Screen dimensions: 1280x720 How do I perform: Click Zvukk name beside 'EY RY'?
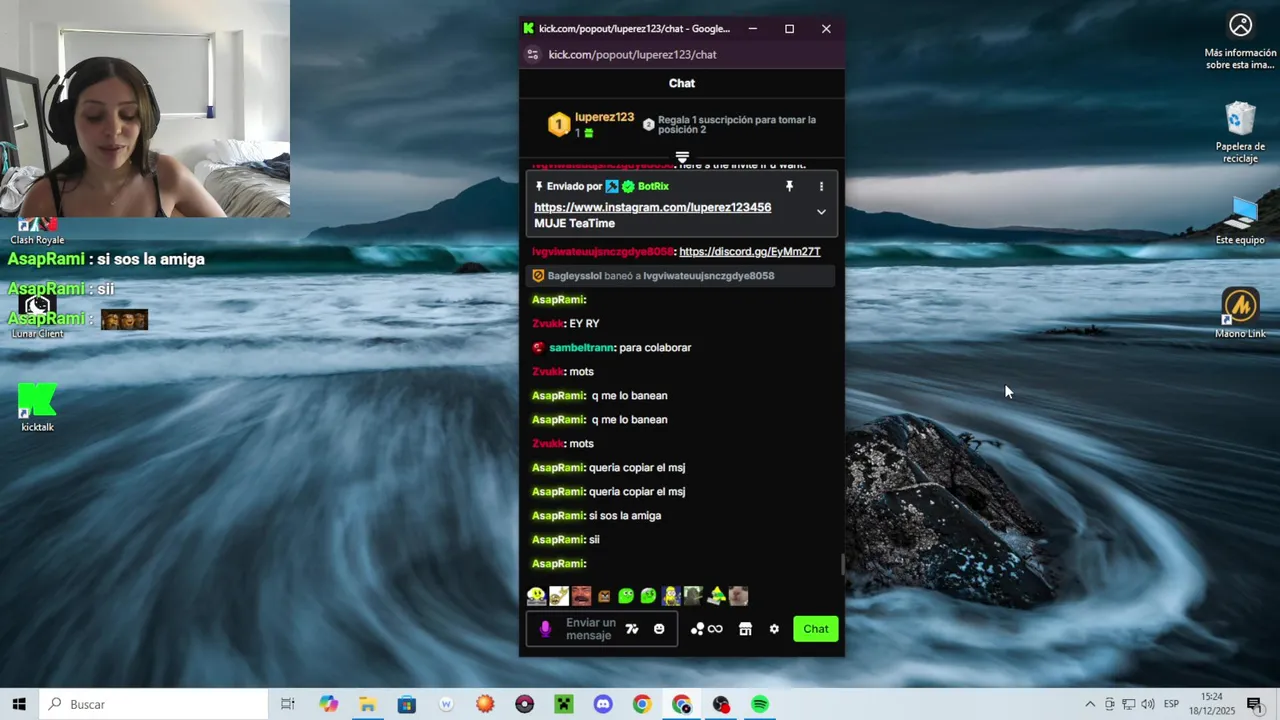pyautogui.click(x=548, y=324)
